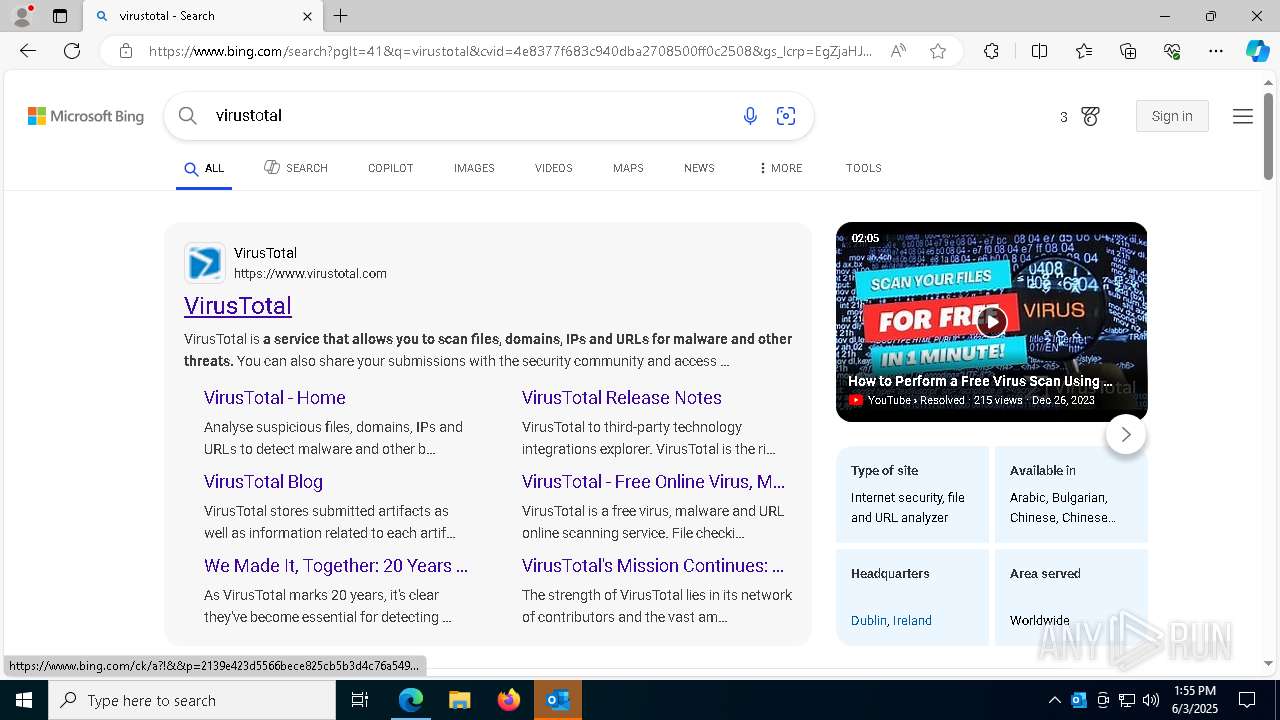
Task: Click the Sign in button
Action: pyautogui.click(x=1172, y=116)
